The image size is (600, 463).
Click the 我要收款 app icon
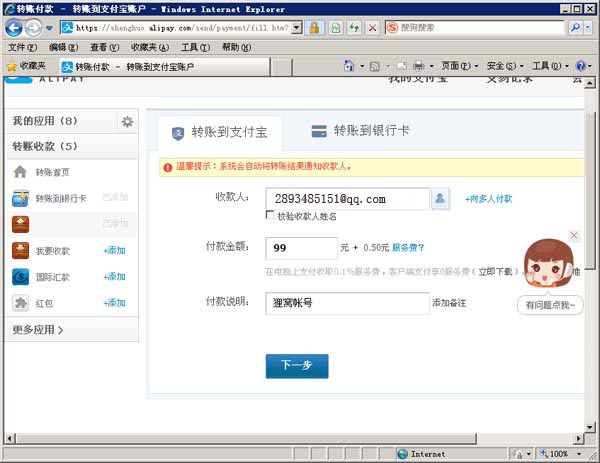pyautogui.click(x=20, y=251)
